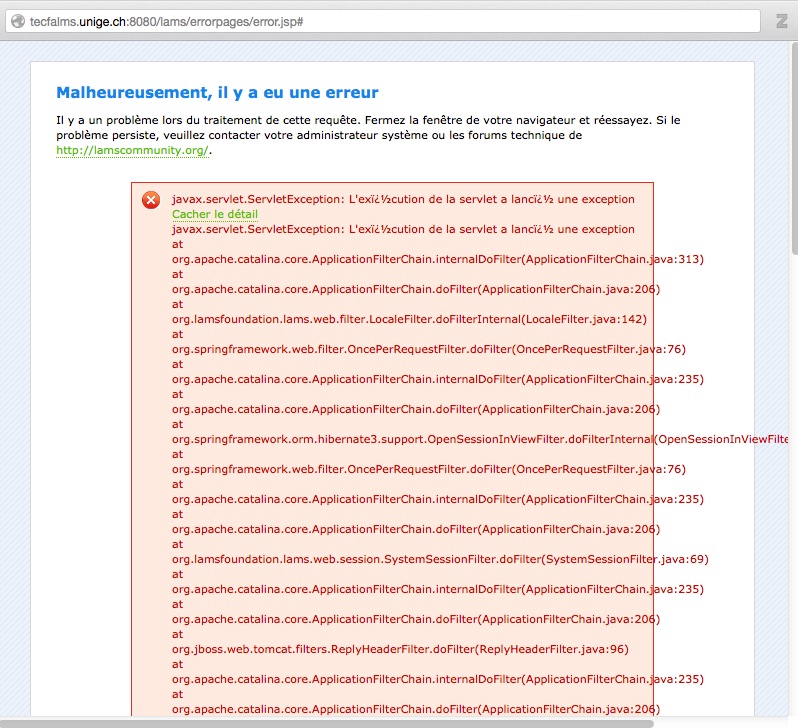Click the horizontal scrollbar track right of thumb
This screenshot has width=798, height=728.
coord(720,723)
